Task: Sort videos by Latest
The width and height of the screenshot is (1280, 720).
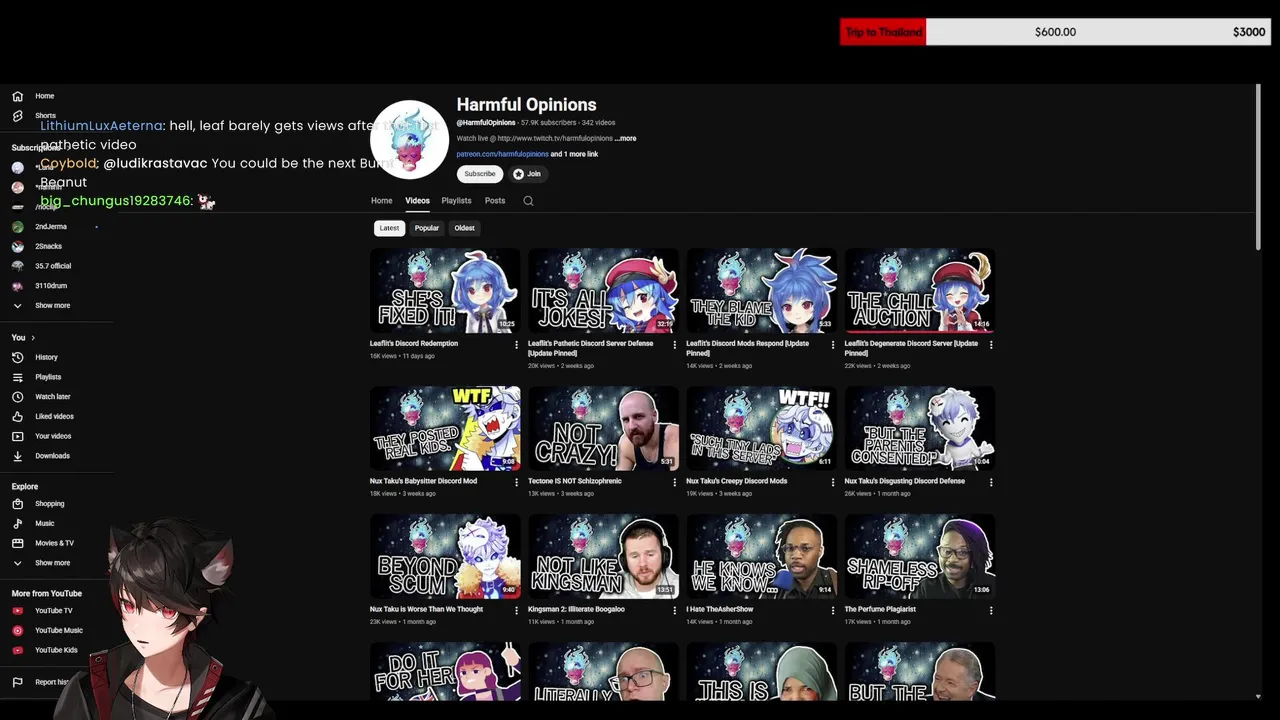Action: click(x=389, y=228)
